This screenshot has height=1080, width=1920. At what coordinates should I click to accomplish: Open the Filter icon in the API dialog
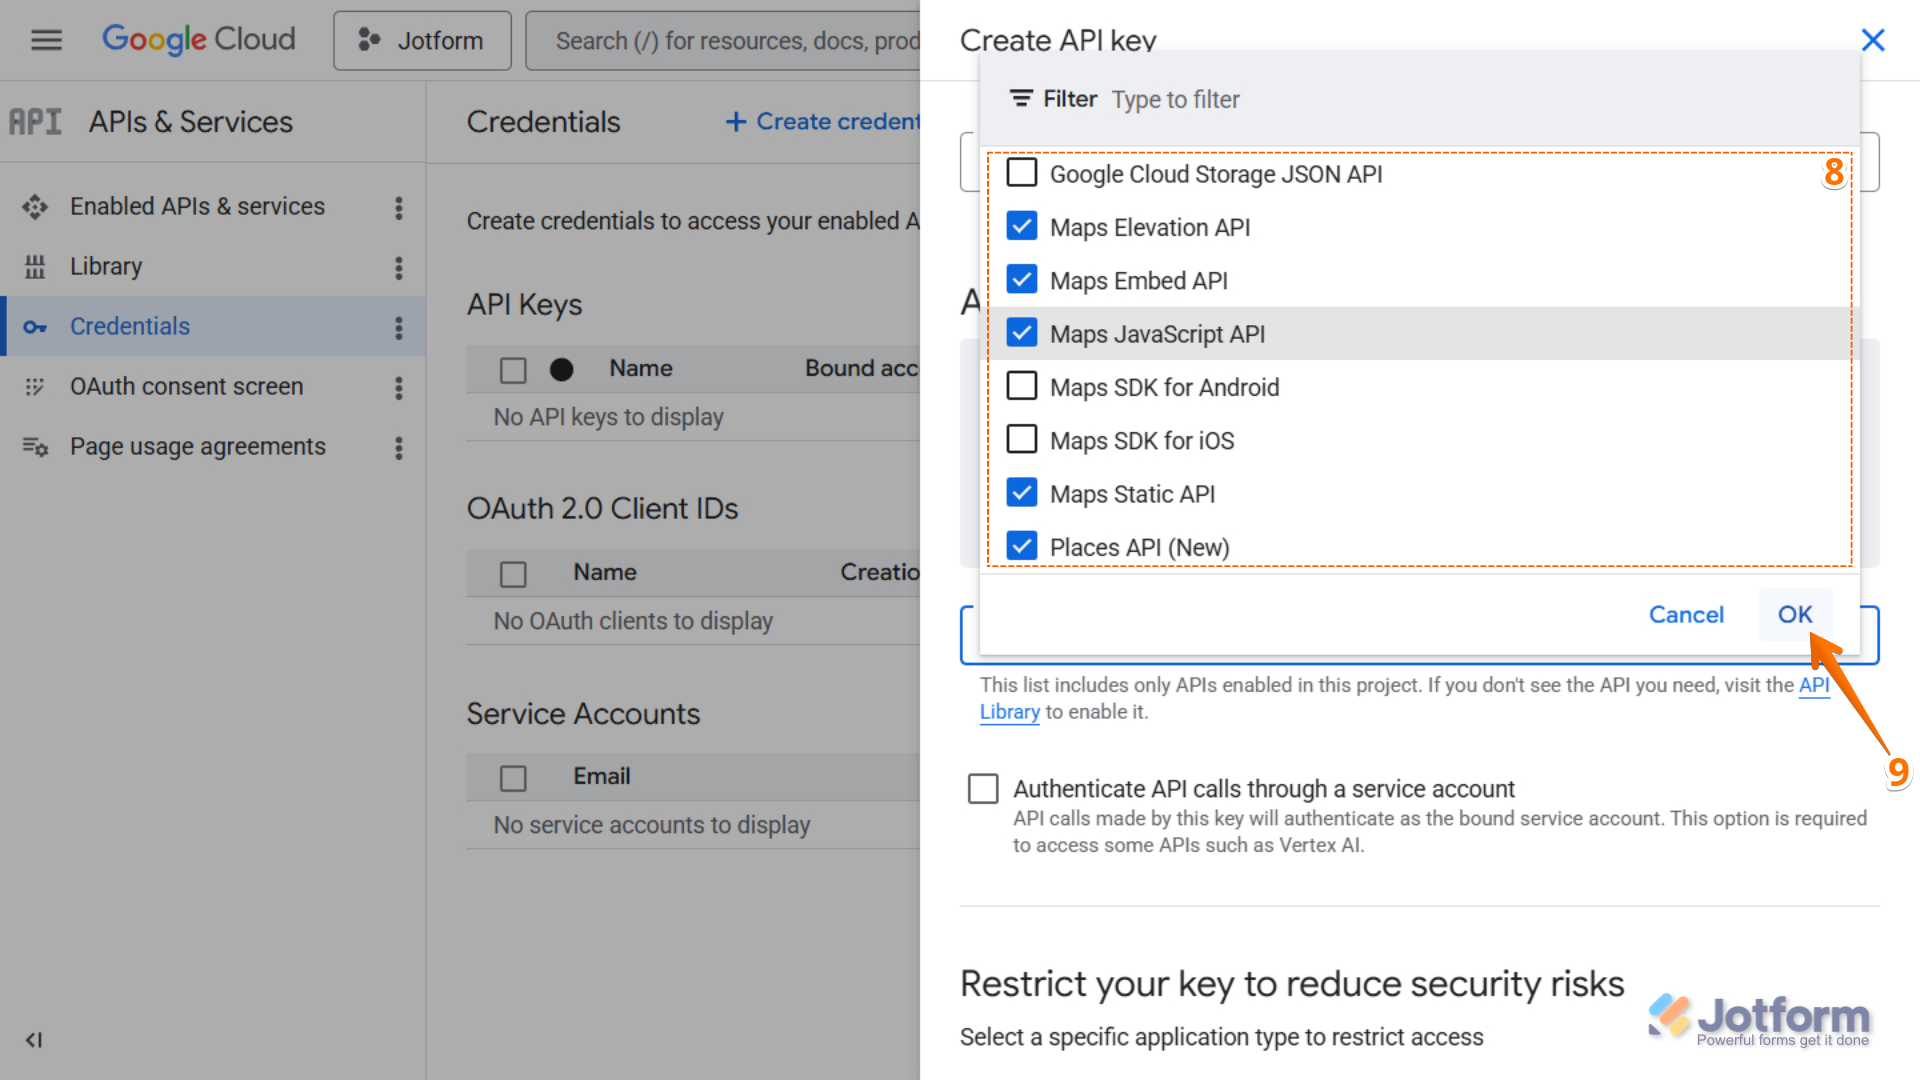(x=1022, y=98)
